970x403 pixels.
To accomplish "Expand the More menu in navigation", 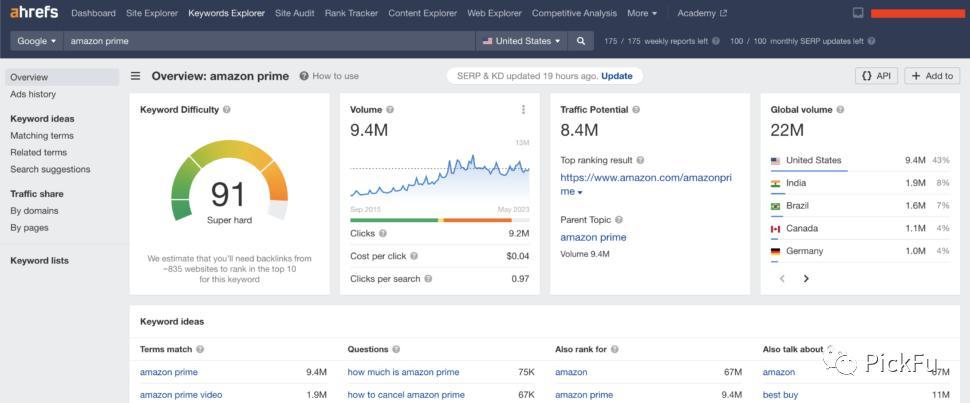I will [x=642, y=13].
